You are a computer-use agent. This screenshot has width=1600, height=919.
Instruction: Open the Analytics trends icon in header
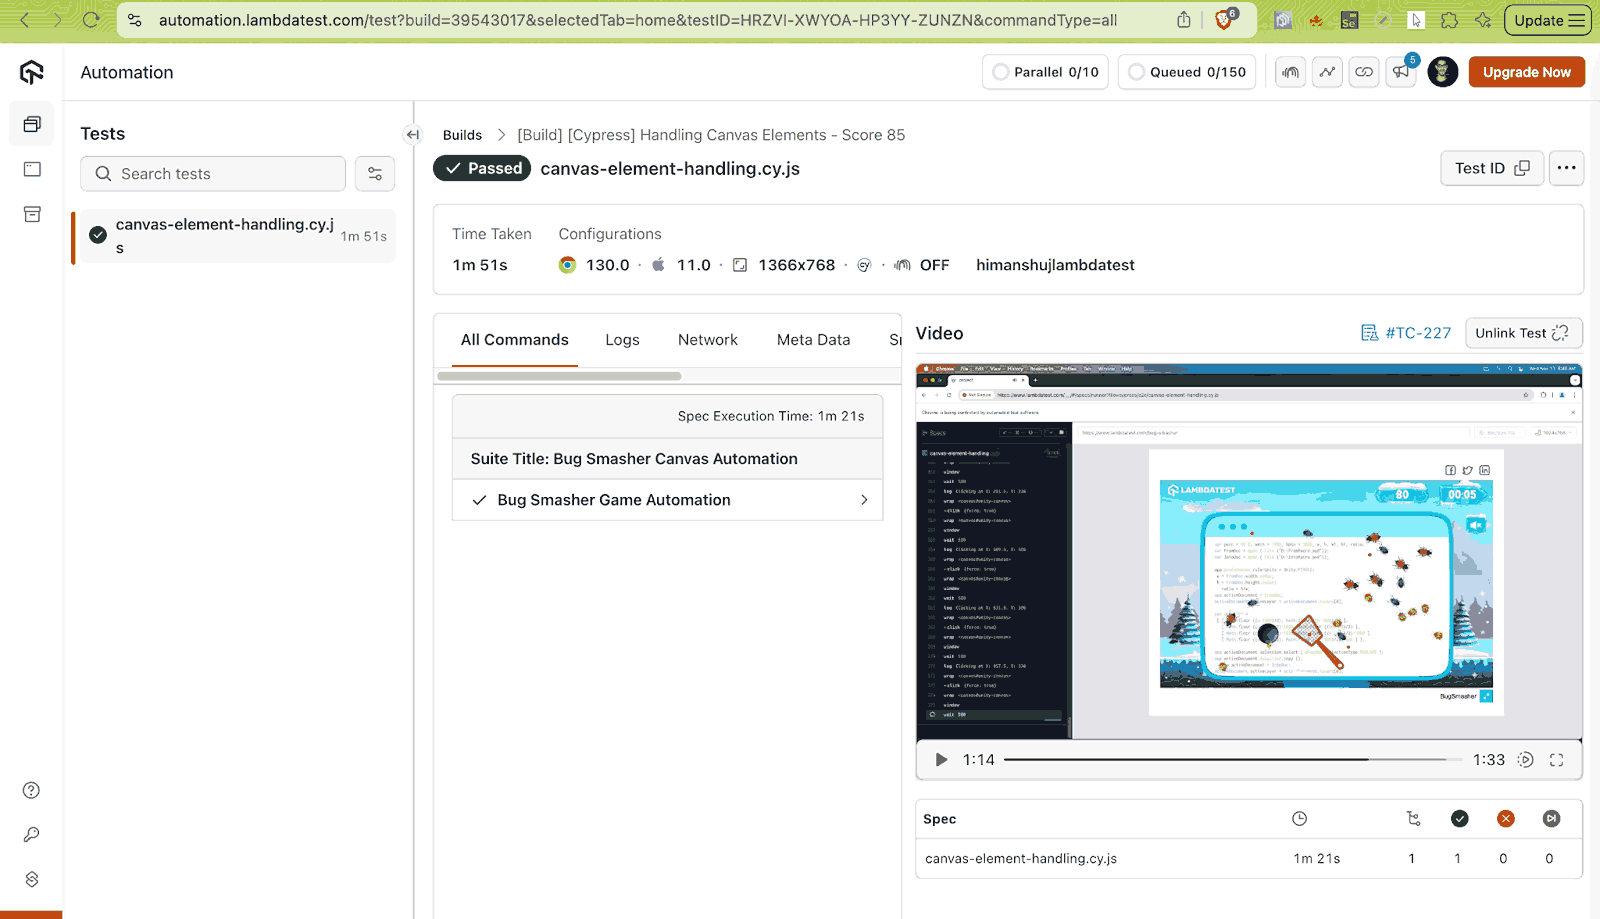pos(1327,71)
